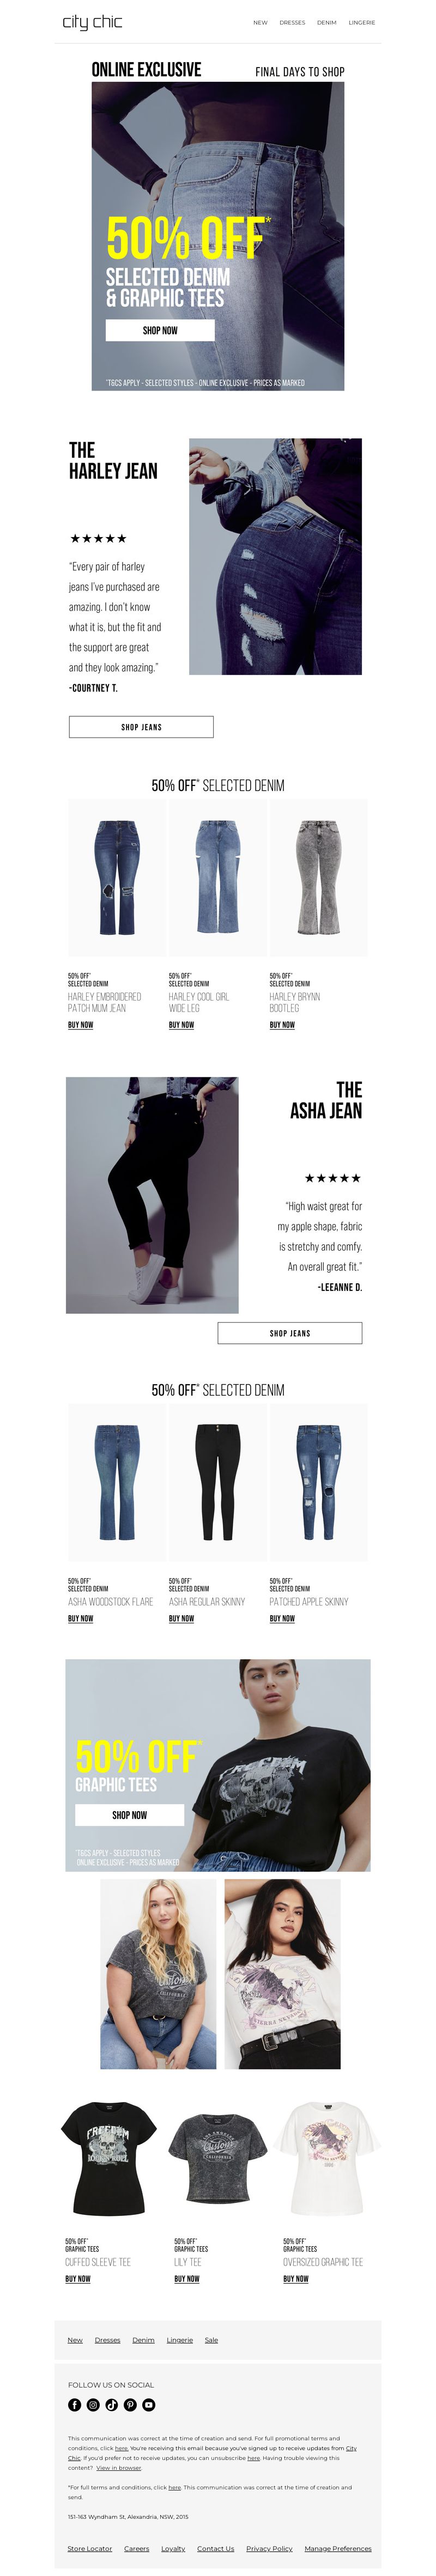This screenshot has height=2576, width=436.
Task: Open the DRESSES menu item in header
Action: coord(292,22)
